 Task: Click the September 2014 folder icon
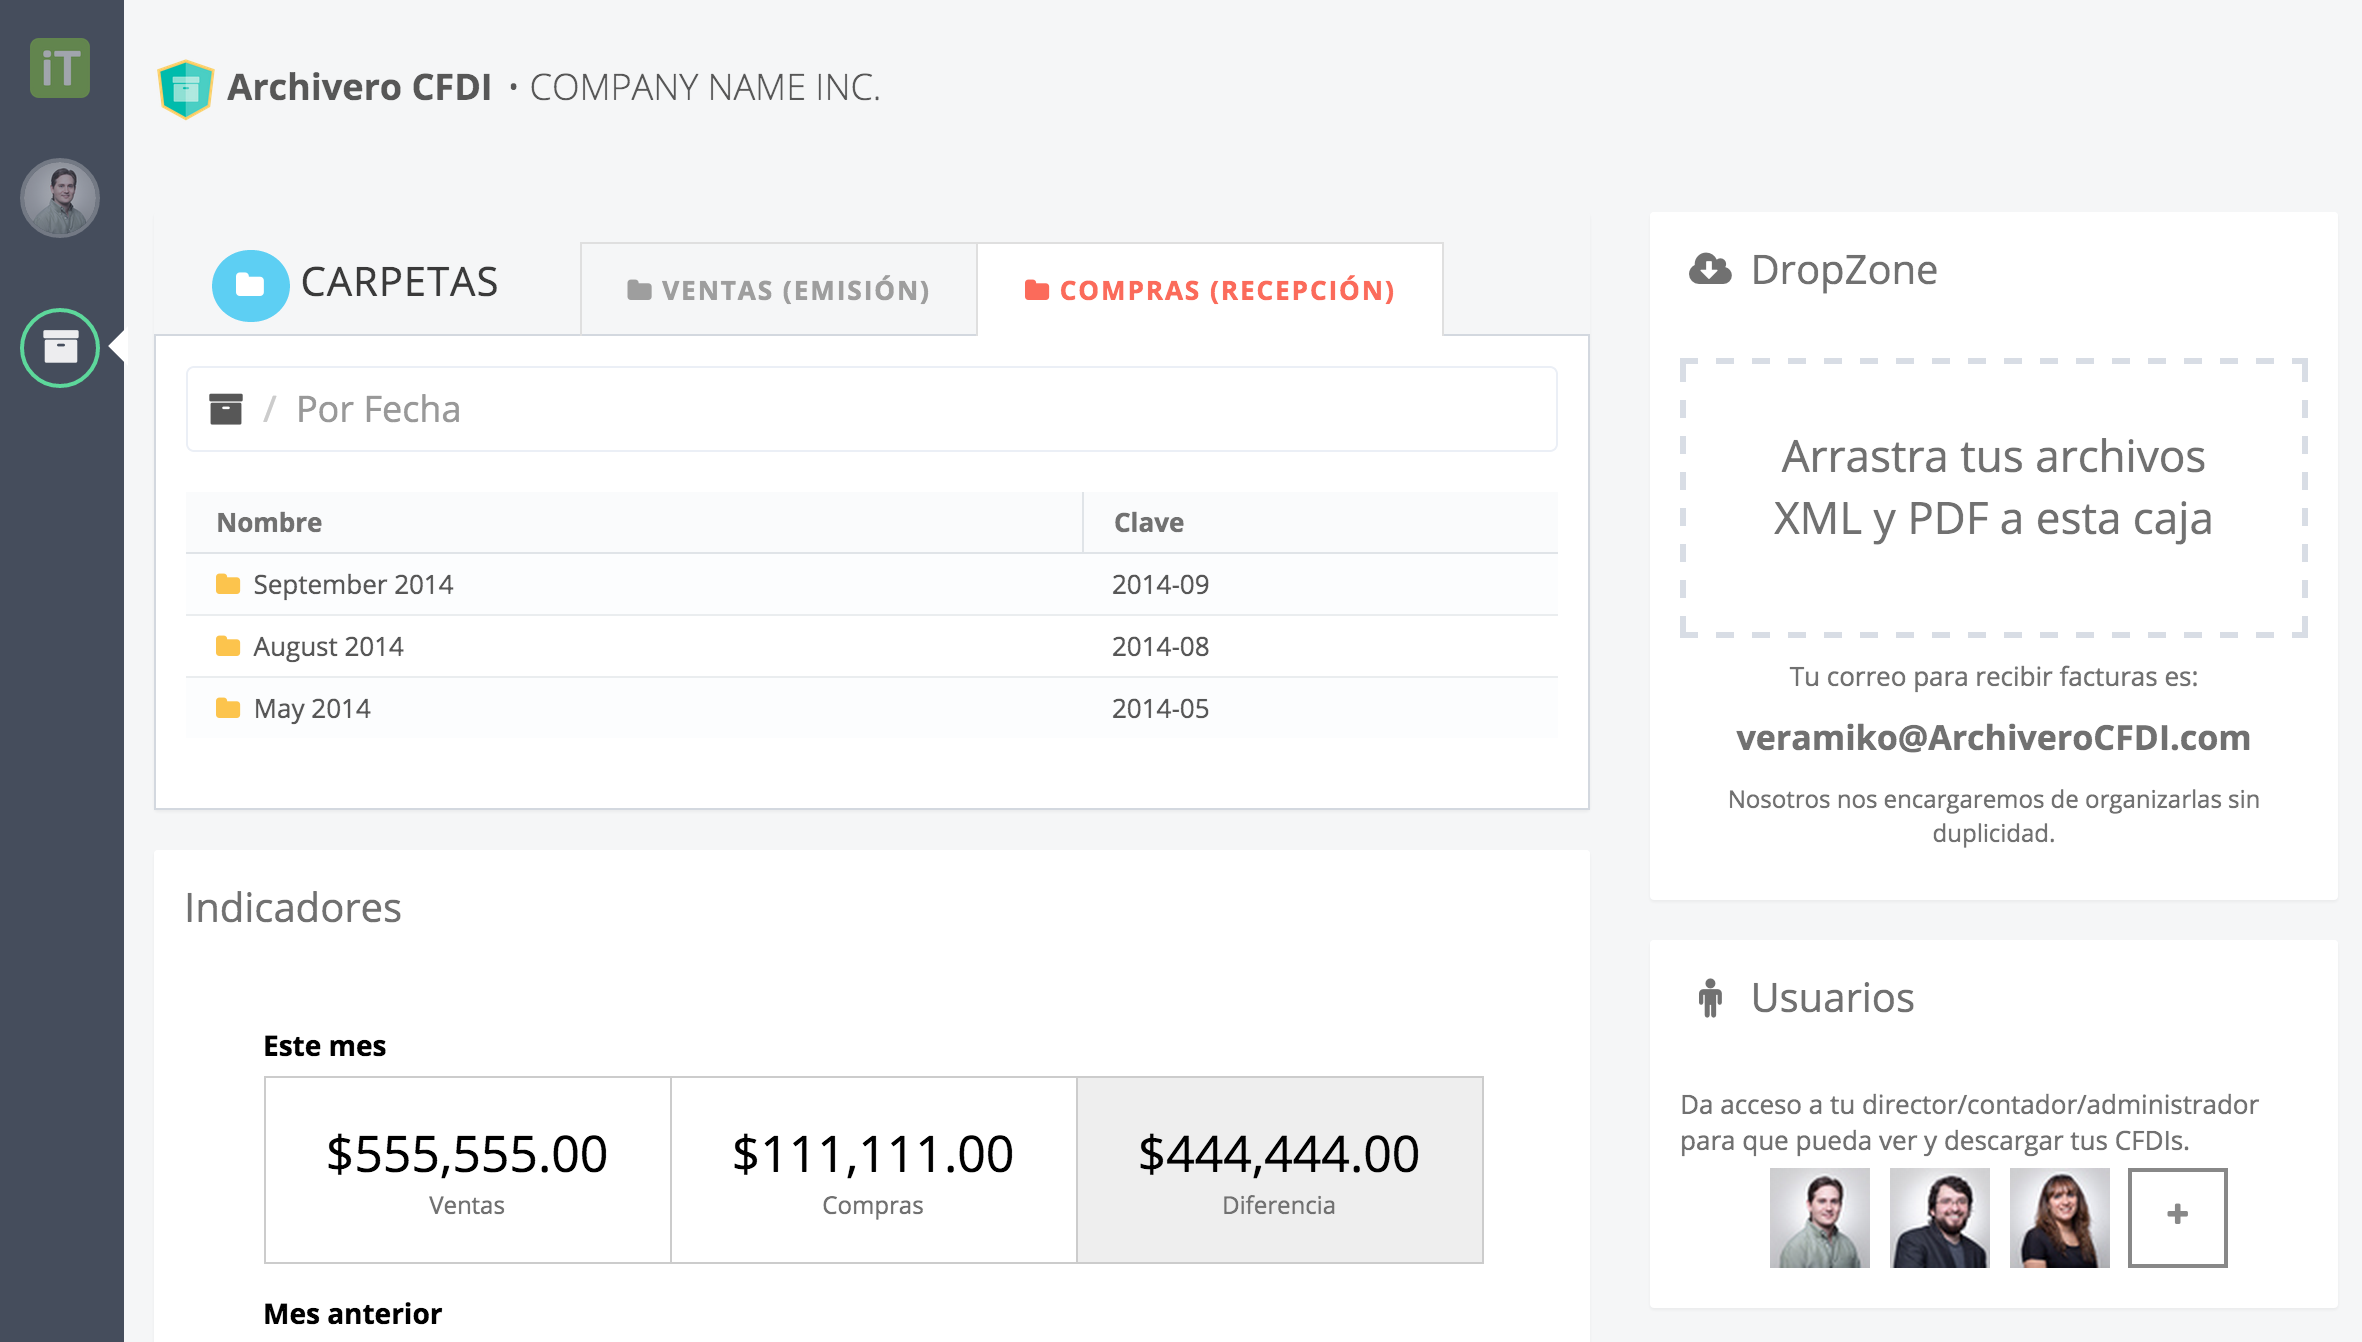(x=228, y=584)
